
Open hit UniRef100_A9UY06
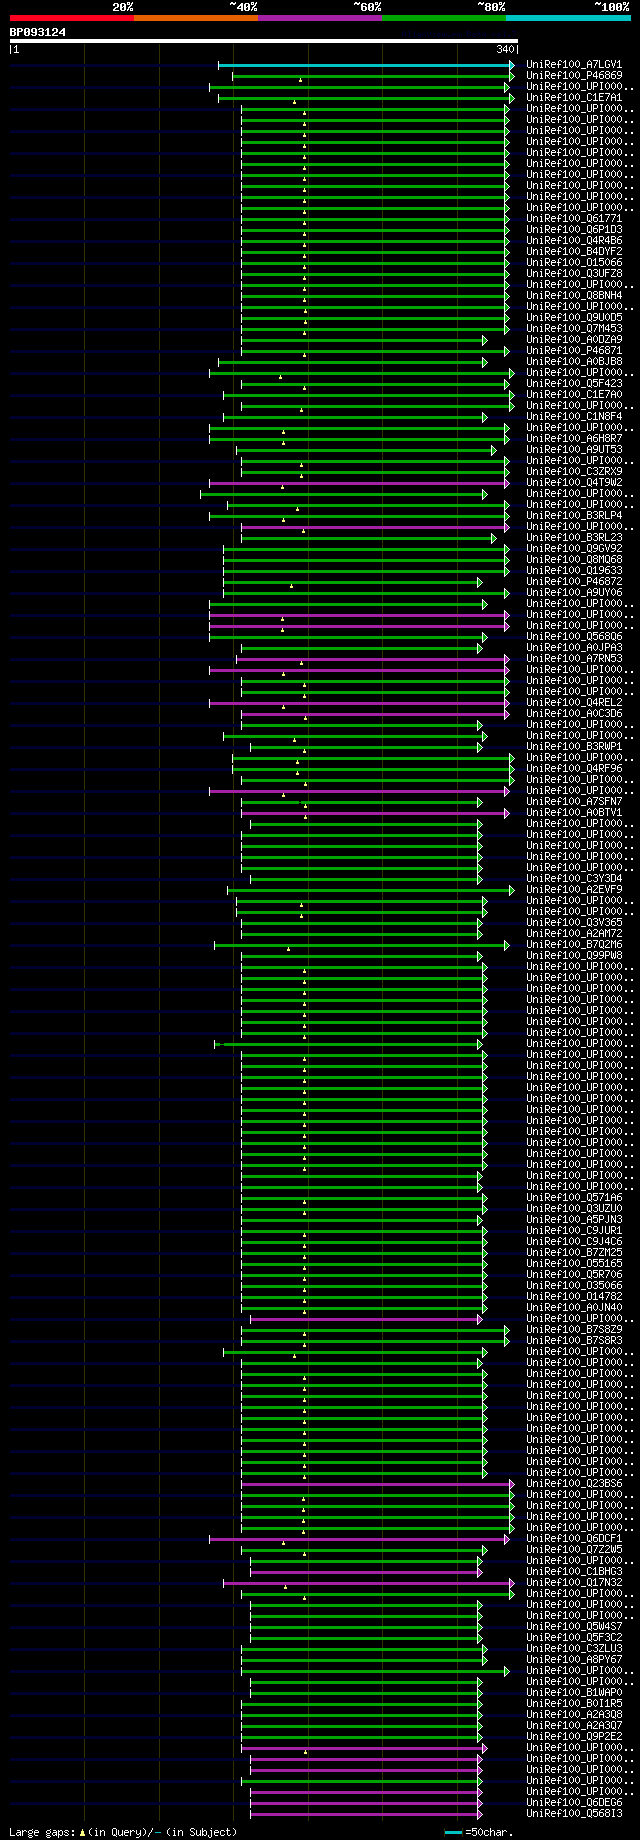[x=574, y=593]
